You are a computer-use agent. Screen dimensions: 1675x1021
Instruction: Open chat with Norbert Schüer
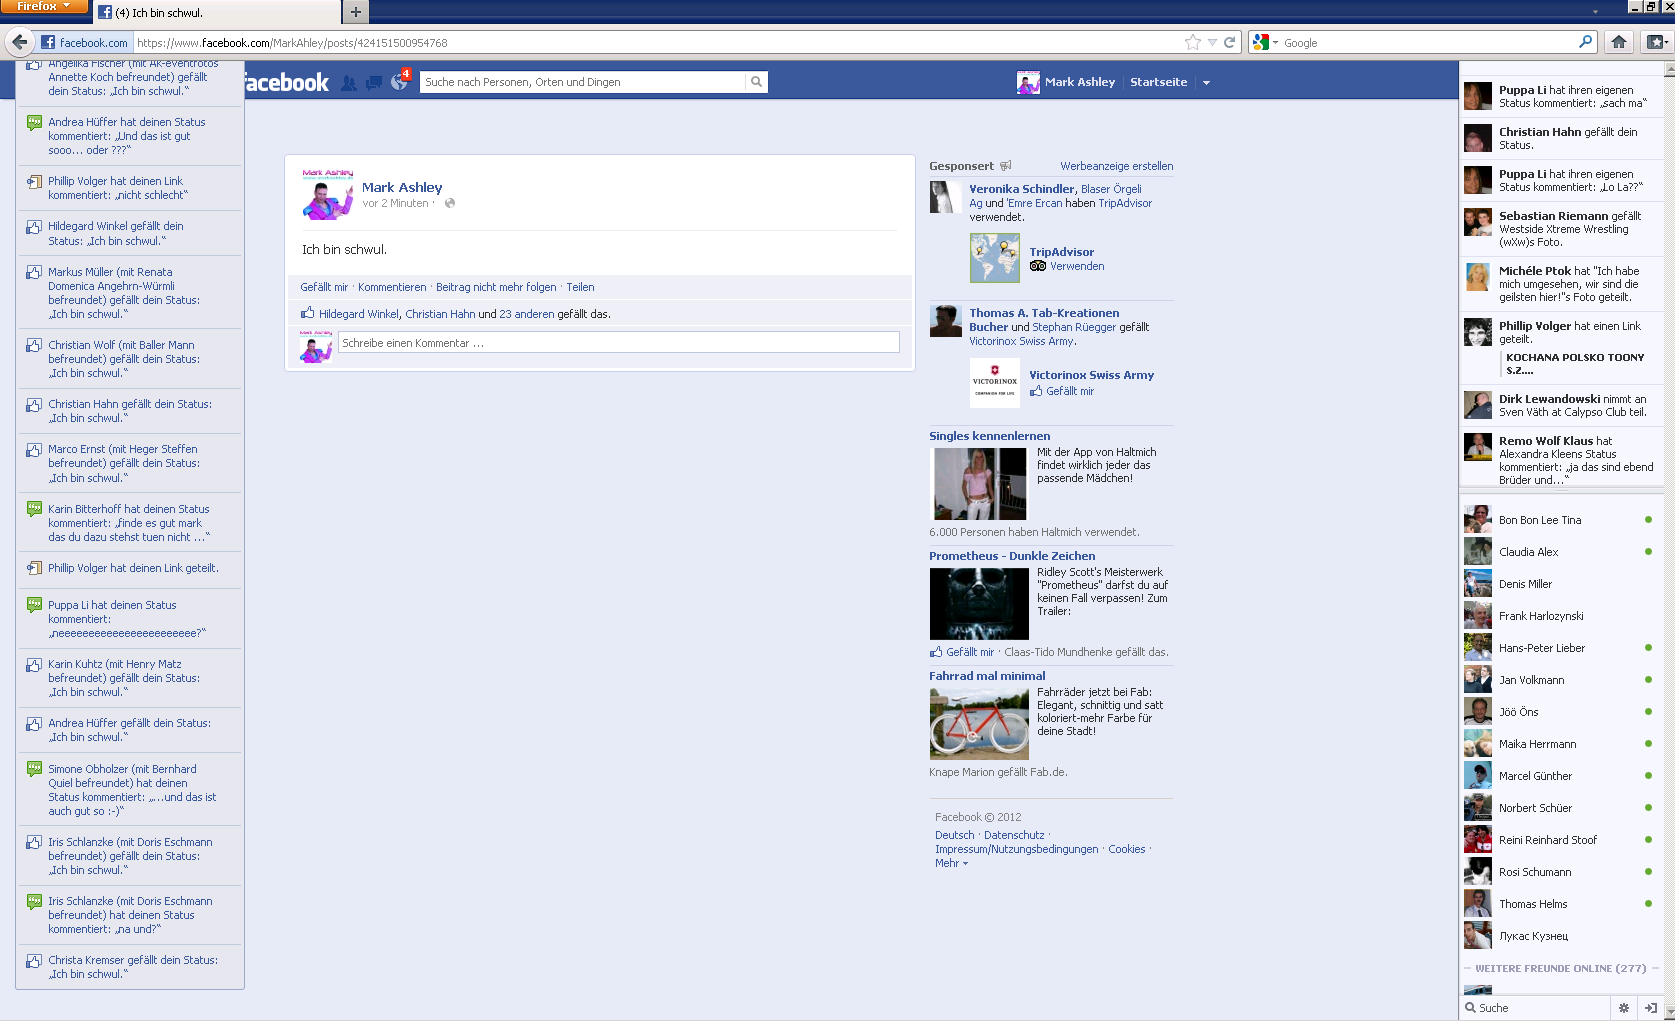pos(1560,808)
